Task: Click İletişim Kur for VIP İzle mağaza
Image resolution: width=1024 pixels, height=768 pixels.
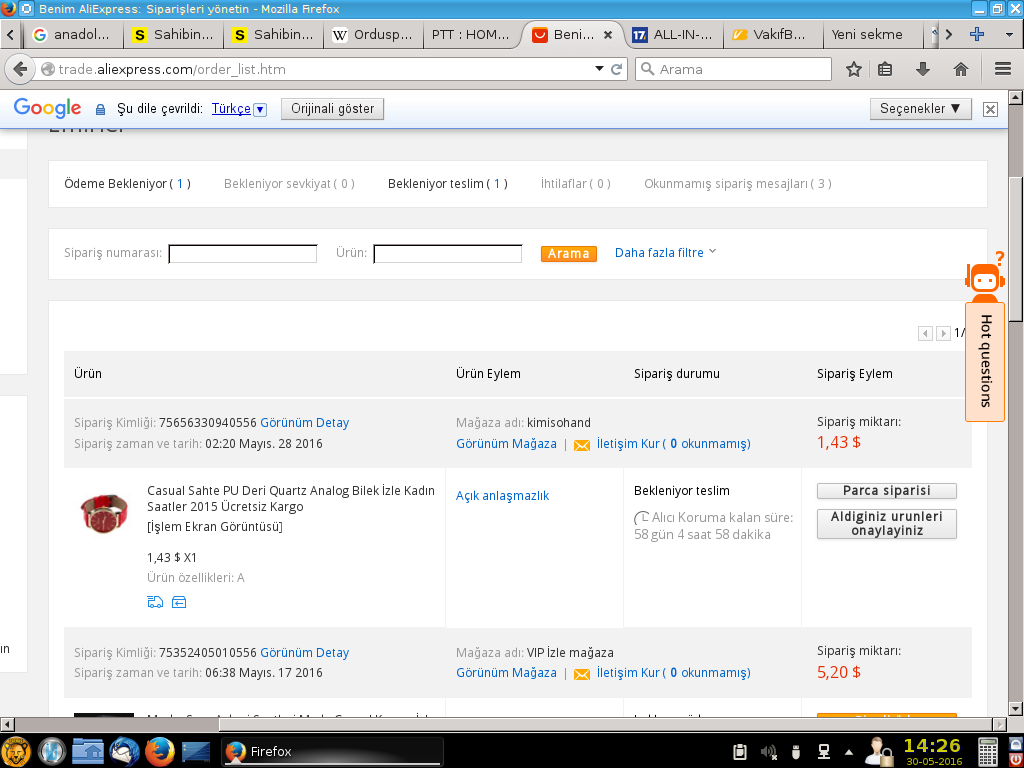Action: [x=673, y=673]
